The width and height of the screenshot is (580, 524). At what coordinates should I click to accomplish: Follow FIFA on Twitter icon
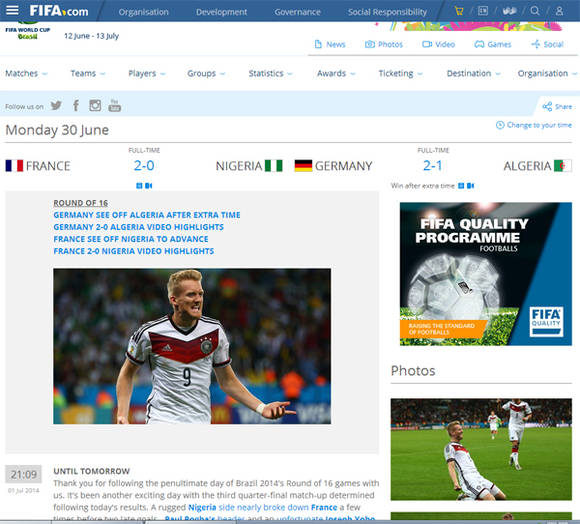point(56,106)
